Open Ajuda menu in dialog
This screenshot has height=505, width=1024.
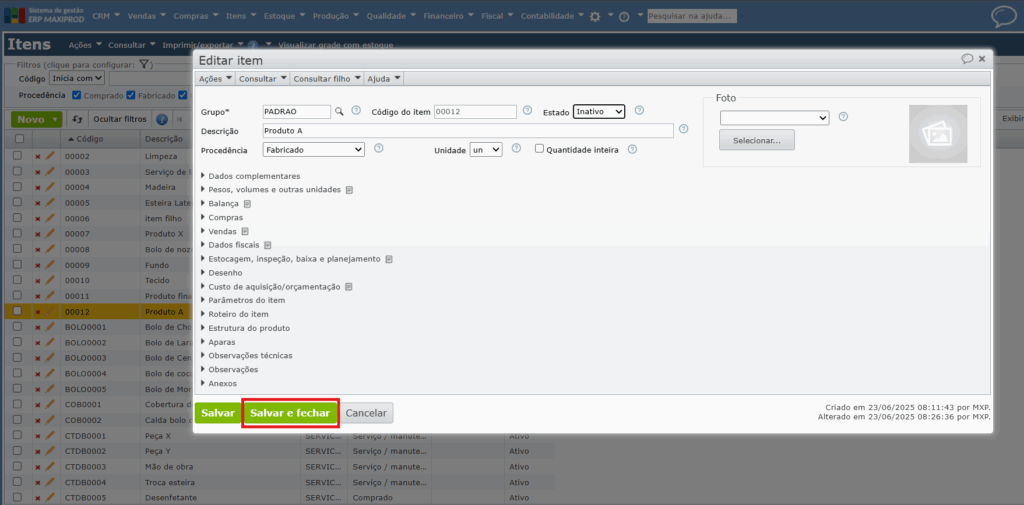[384, 78]
